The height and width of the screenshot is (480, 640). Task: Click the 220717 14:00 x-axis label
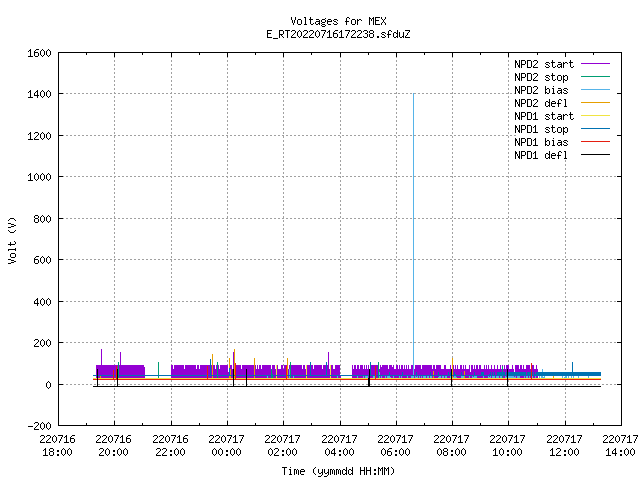(x=620, y=446)
